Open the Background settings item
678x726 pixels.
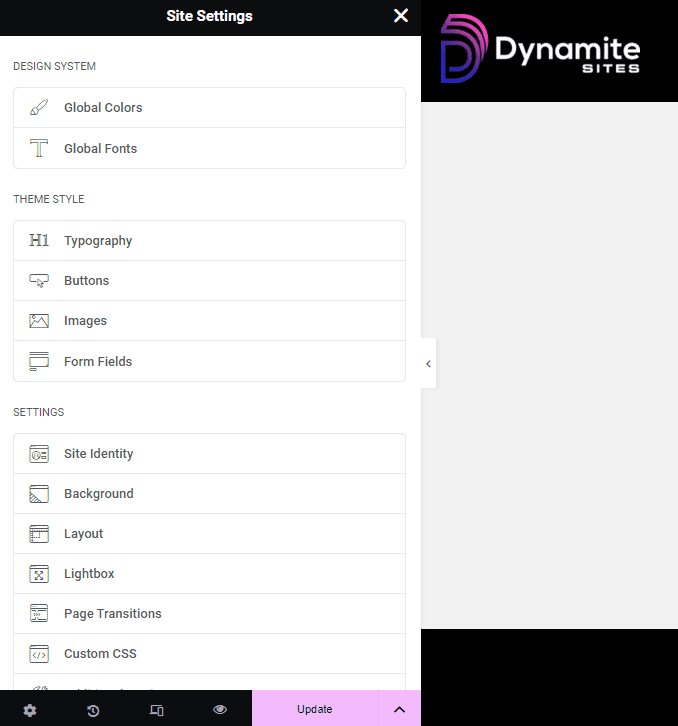coord(99,494)
